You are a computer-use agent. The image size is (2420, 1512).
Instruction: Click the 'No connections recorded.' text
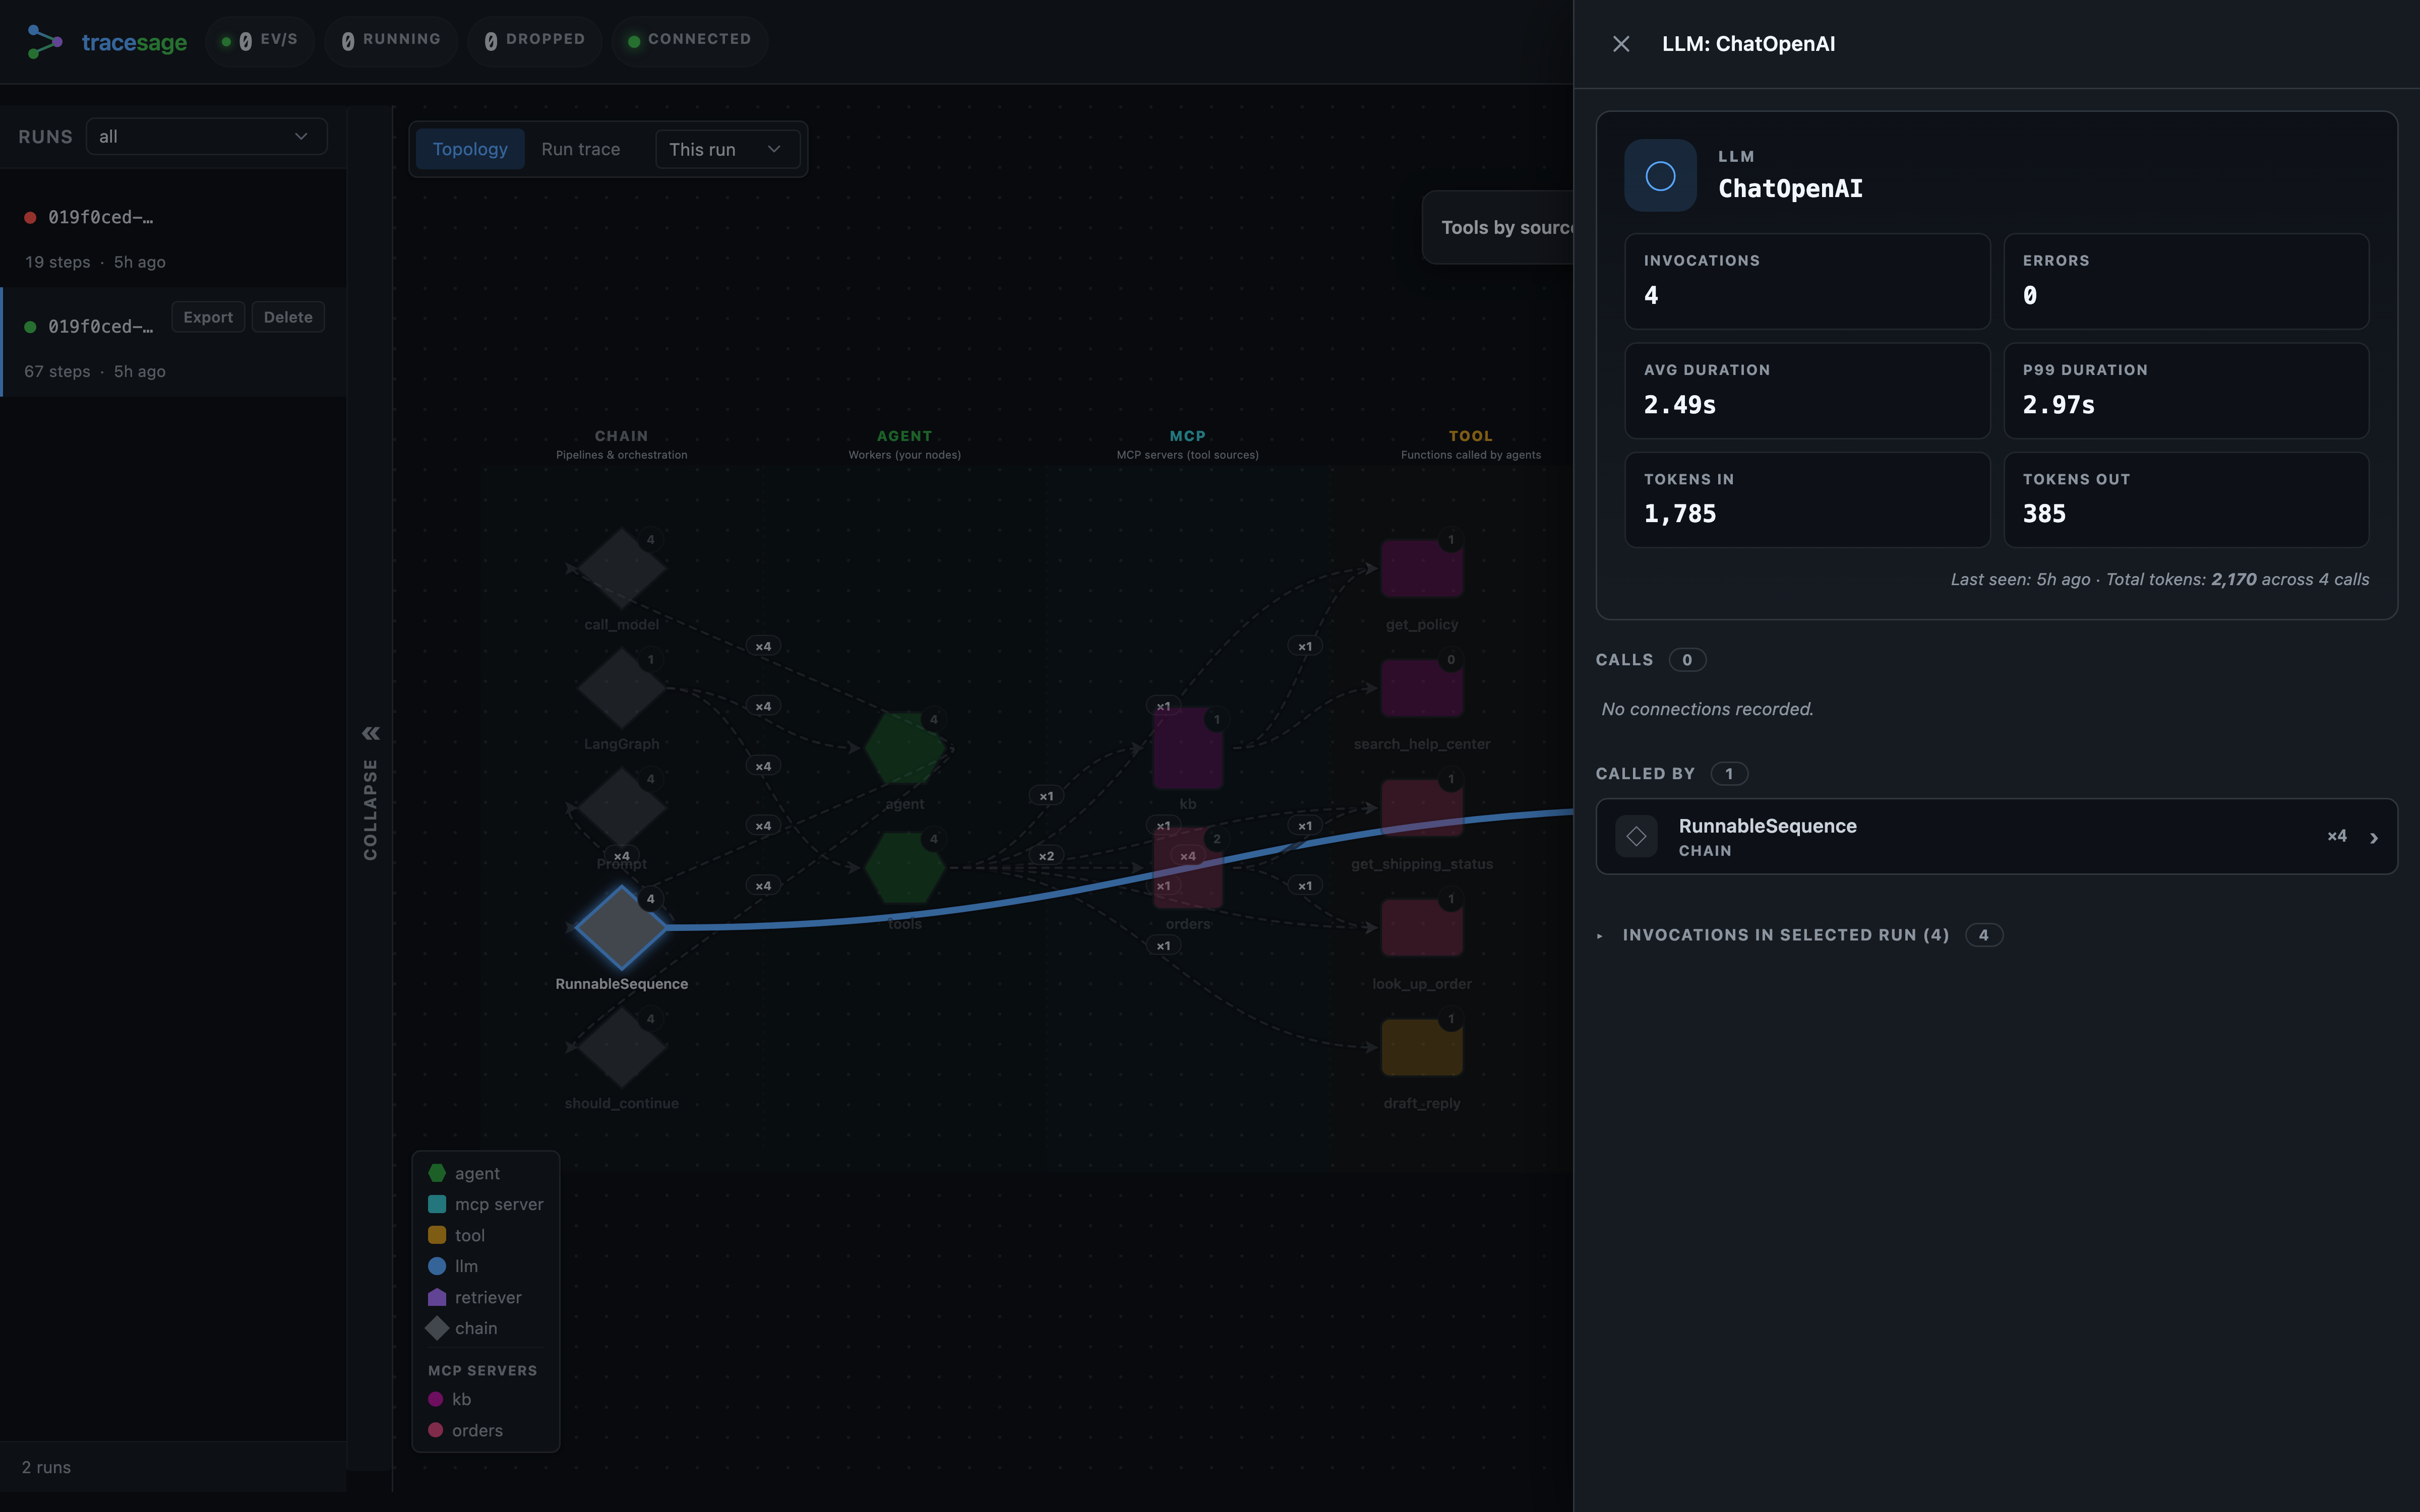click(x=1707, y=709)
